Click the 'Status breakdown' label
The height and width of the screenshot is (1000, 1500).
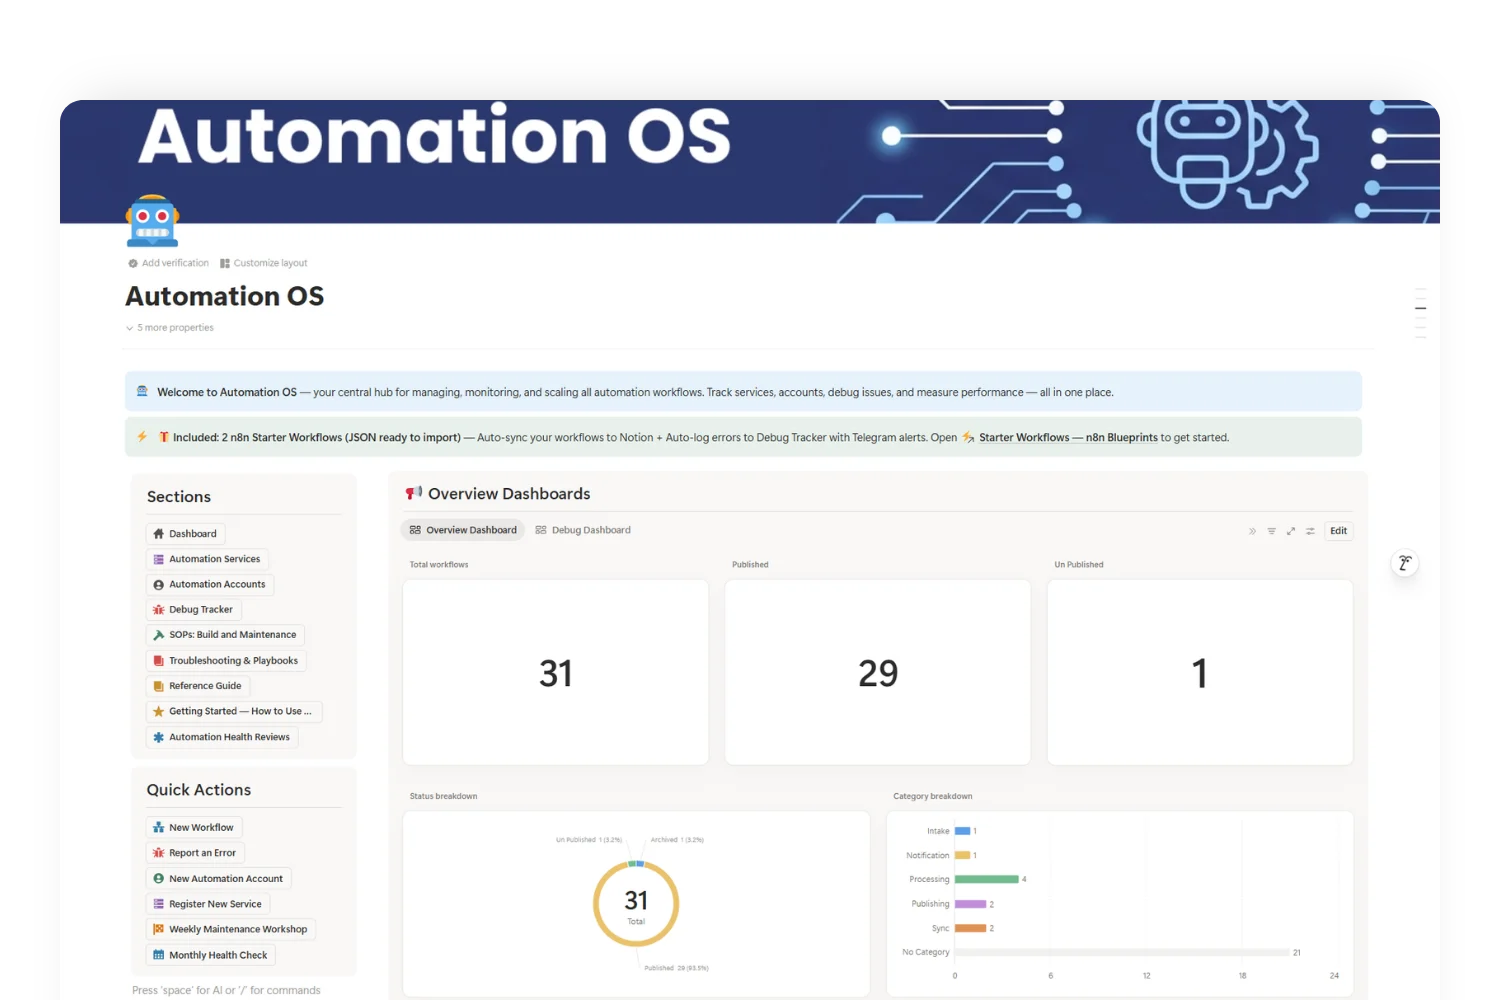[x=443, y=796]
